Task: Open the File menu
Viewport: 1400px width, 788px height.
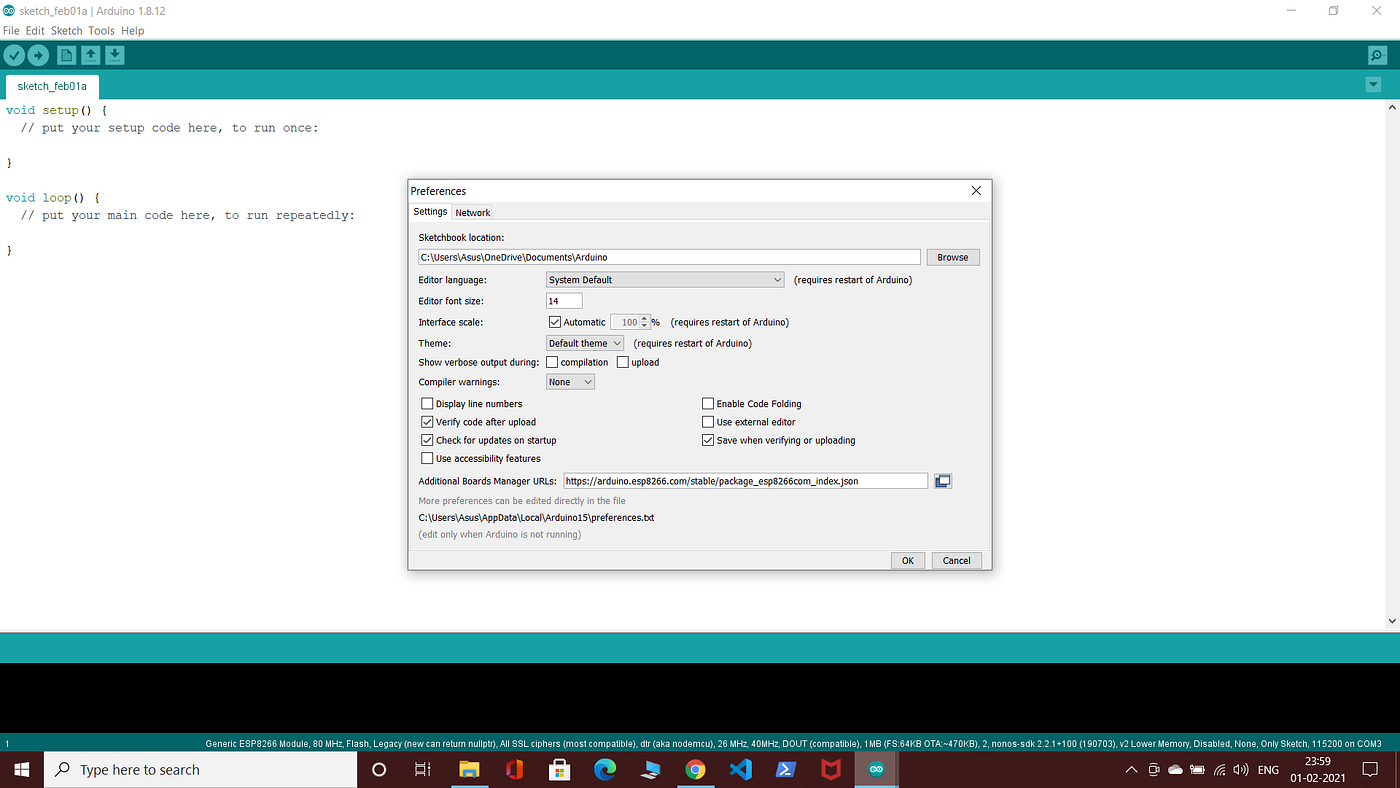Action: pyautogui.click(x=11, y=30)
